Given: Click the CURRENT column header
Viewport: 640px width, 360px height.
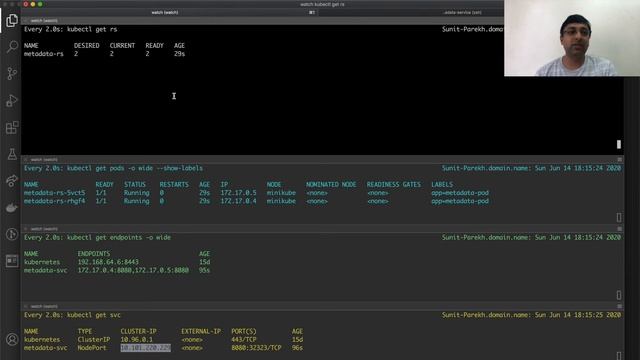Looking at the screenshot, I should click(122, 46).
